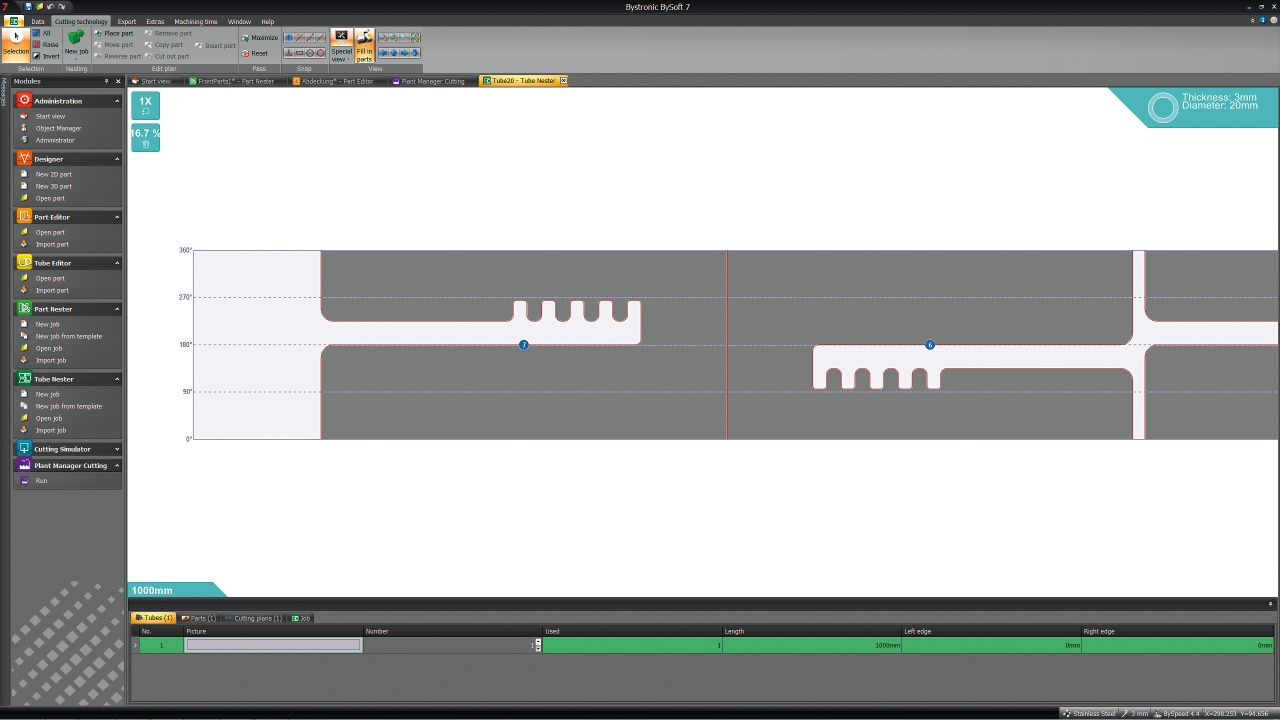
Task: Toggle the Fill in parts view
Action: point(364,46)
